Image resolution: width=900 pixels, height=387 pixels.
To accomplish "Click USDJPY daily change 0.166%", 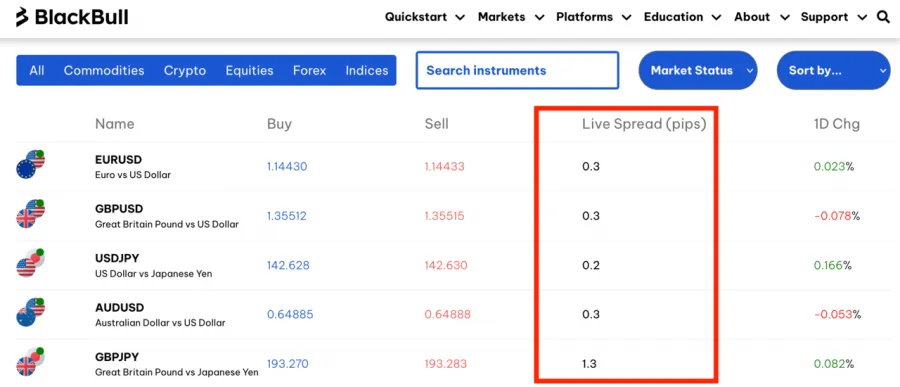I will [833, 265].
